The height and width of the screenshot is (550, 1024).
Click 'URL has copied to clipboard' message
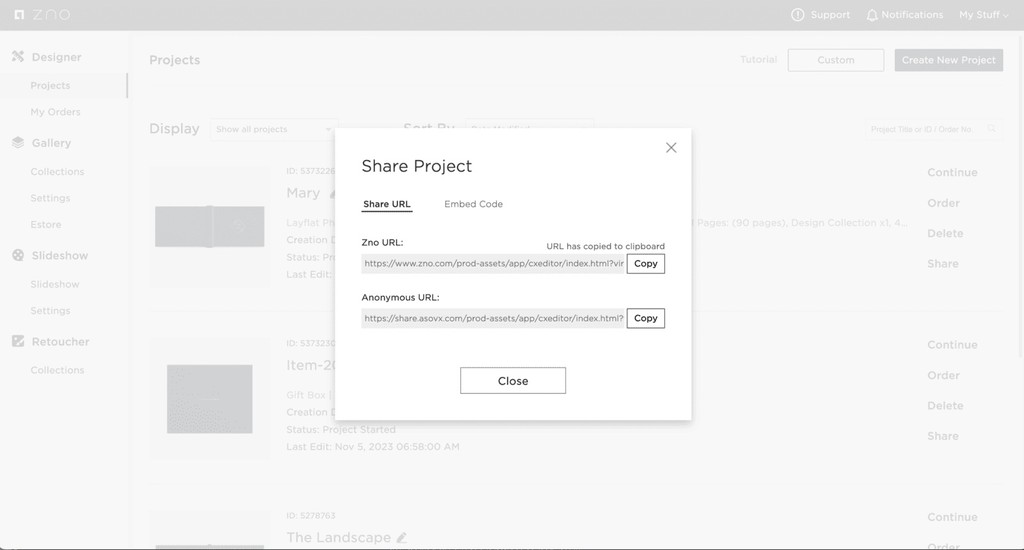tap(605, 246)
